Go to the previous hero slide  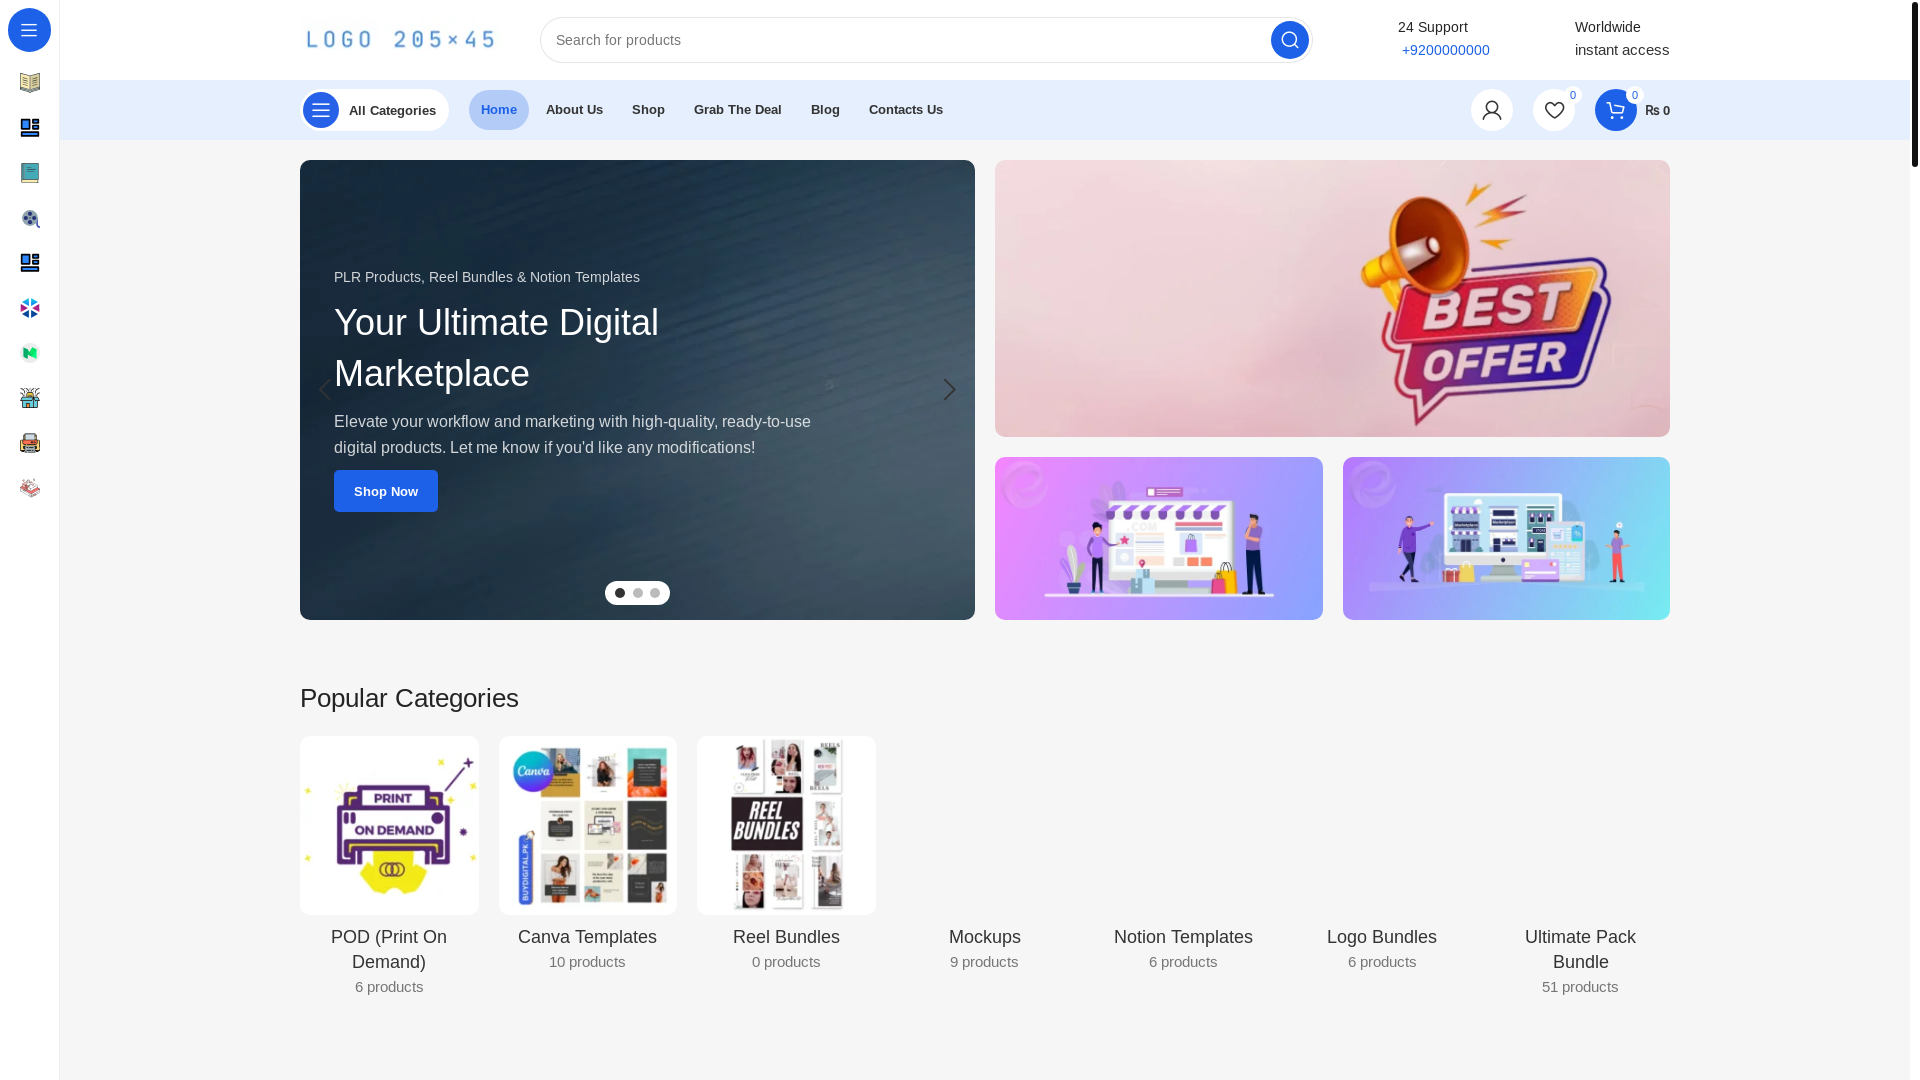tap(324, 390)
